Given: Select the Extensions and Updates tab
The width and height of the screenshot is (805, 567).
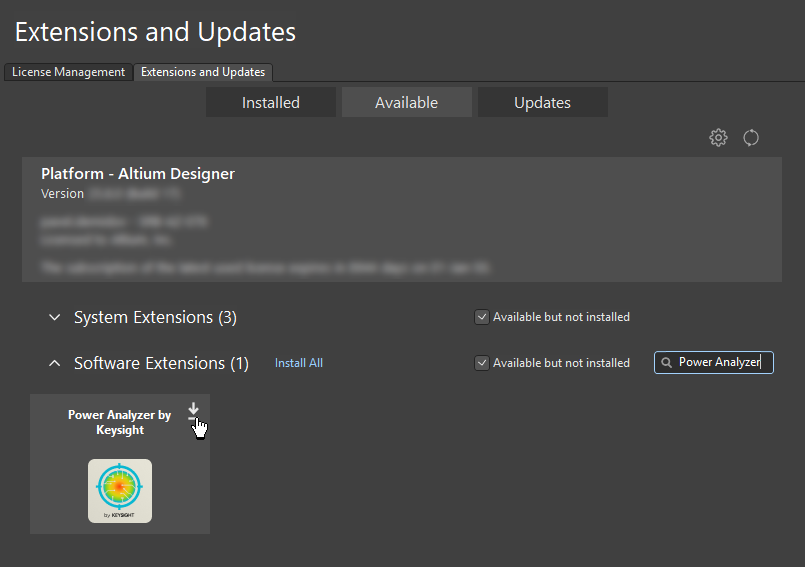Looking at the screenshot, I should (x=203, y=72).
